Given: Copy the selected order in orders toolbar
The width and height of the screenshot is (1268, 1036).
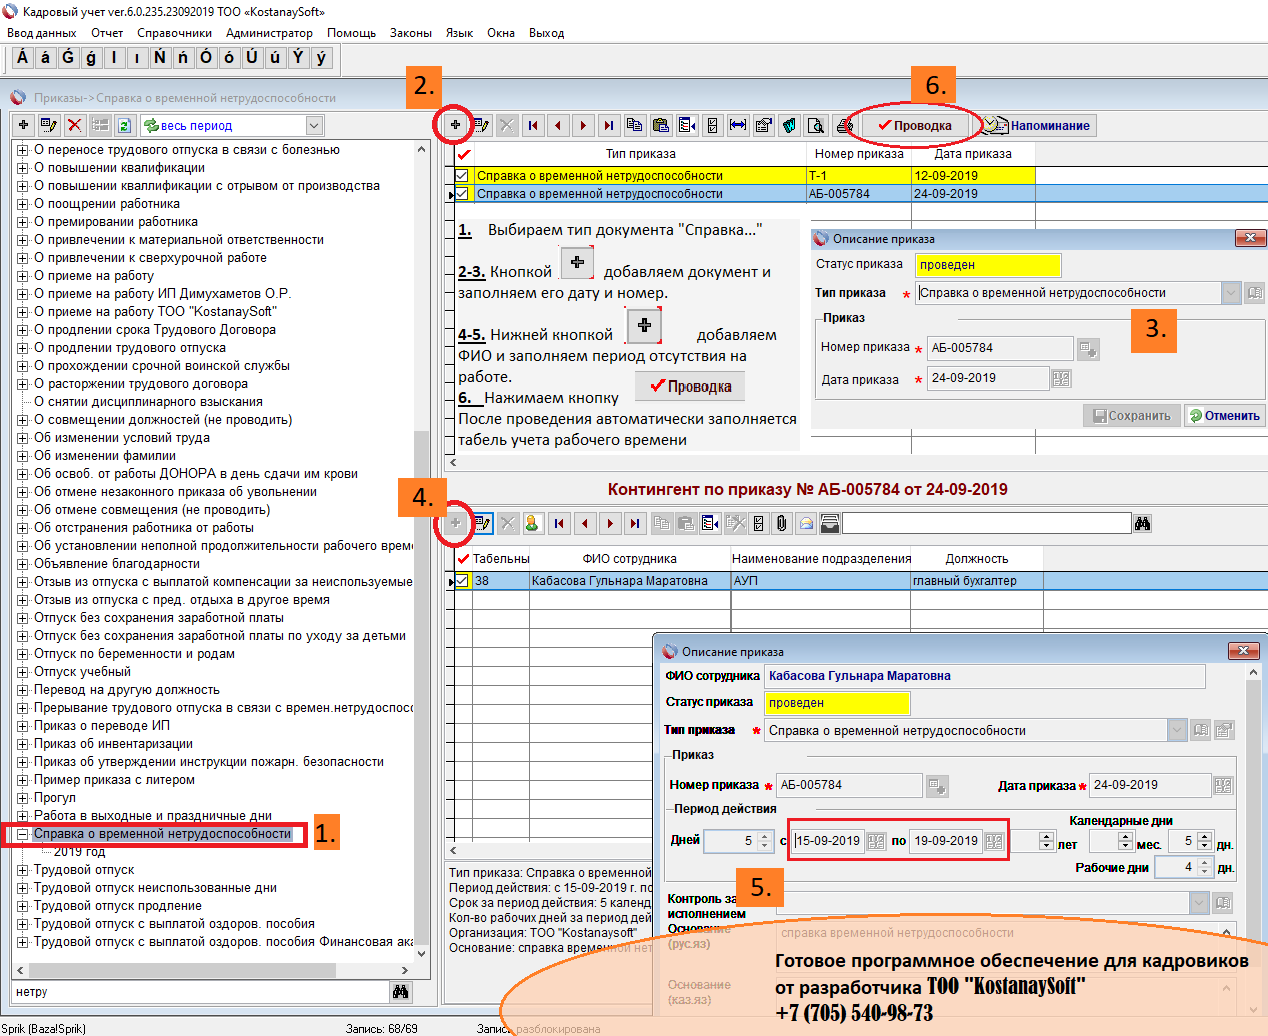Looking at the screenshot, I should pyautogui.click(x=634, y=125).
